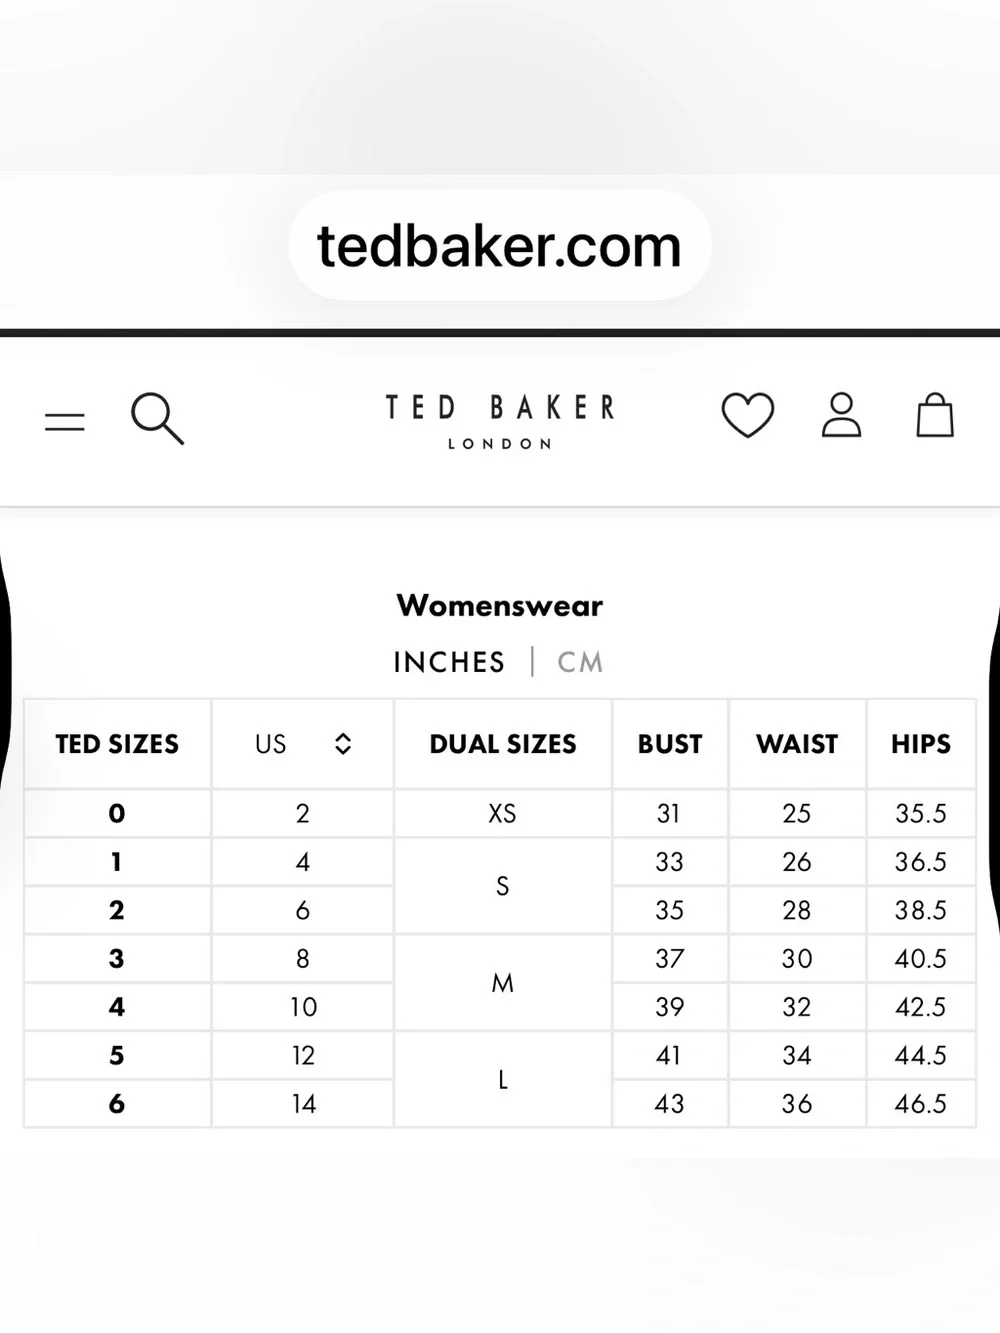This screenshot has height=1333, width=1000.
Task: Expand the US size region dropdown
Action: point(303,744)
